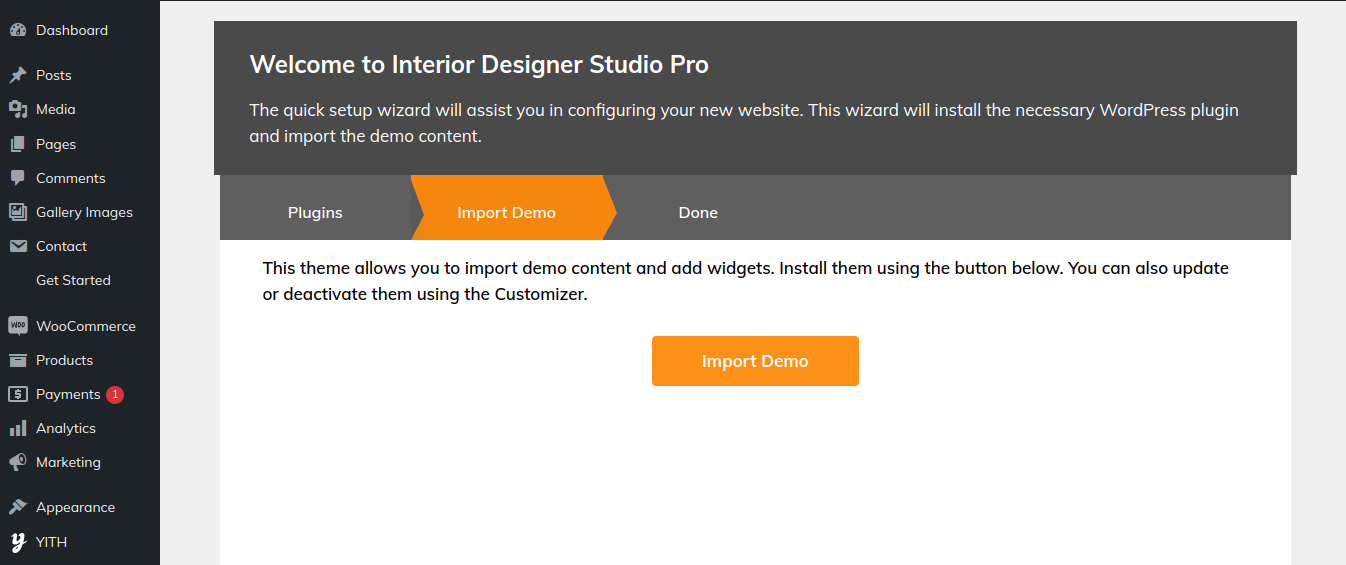
Task: Select the Import Demo step tab
Action: click(x=507, y=212)
